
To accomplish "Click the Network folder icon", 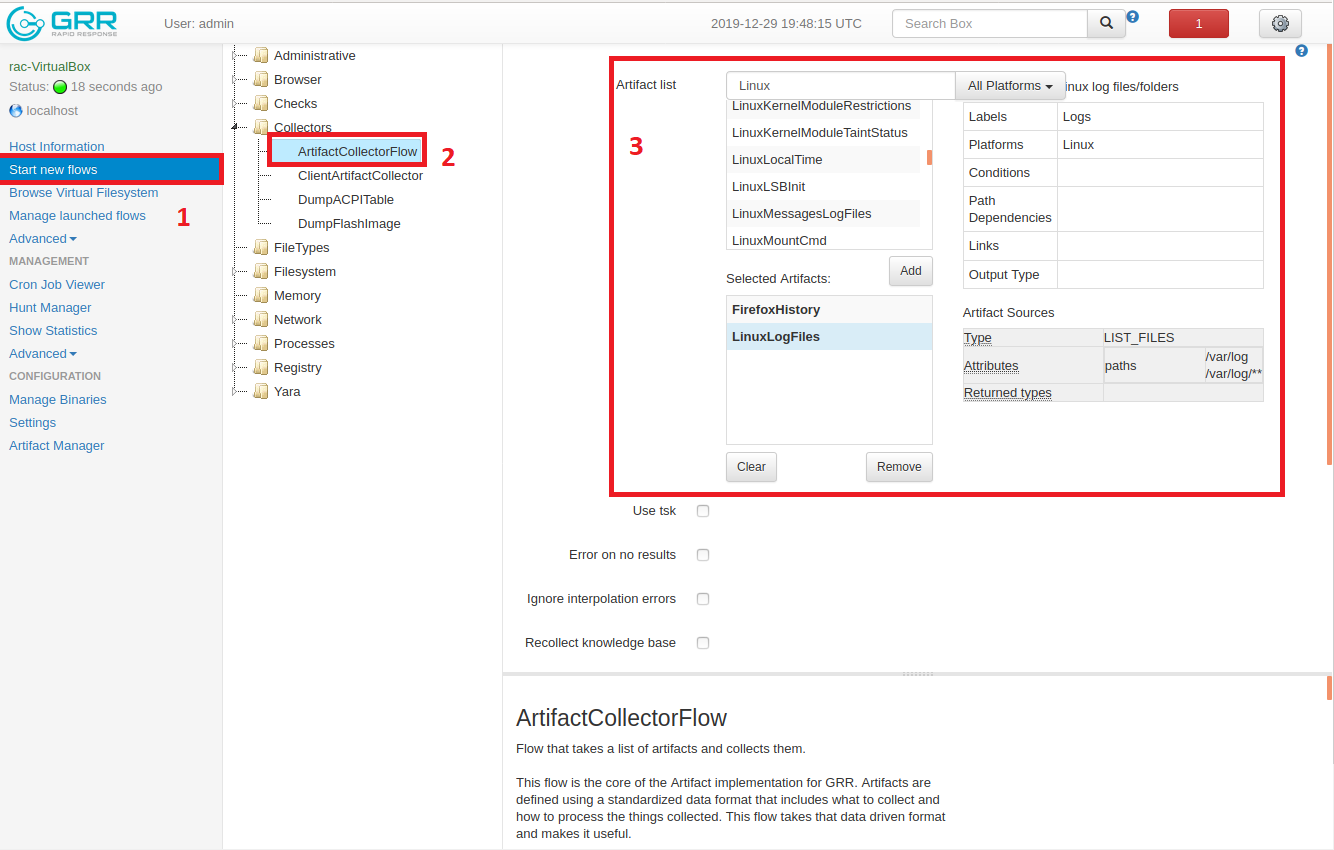I will [x=261, y=320].
